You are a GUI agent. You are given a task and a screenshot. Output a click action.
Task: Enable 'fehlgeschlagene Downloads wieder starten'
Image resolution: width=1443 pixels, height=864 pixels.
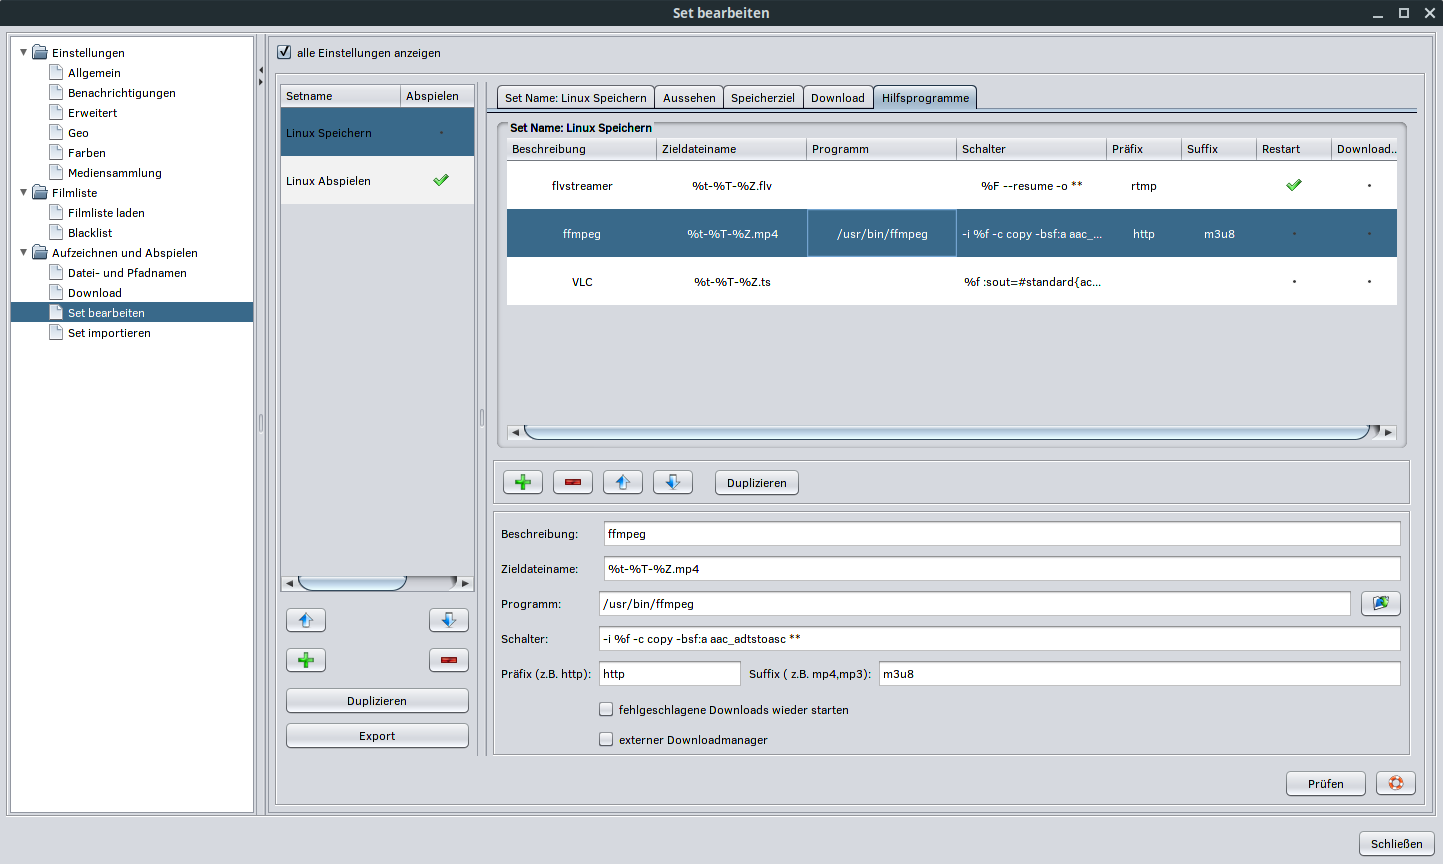(x=606, y=710)
